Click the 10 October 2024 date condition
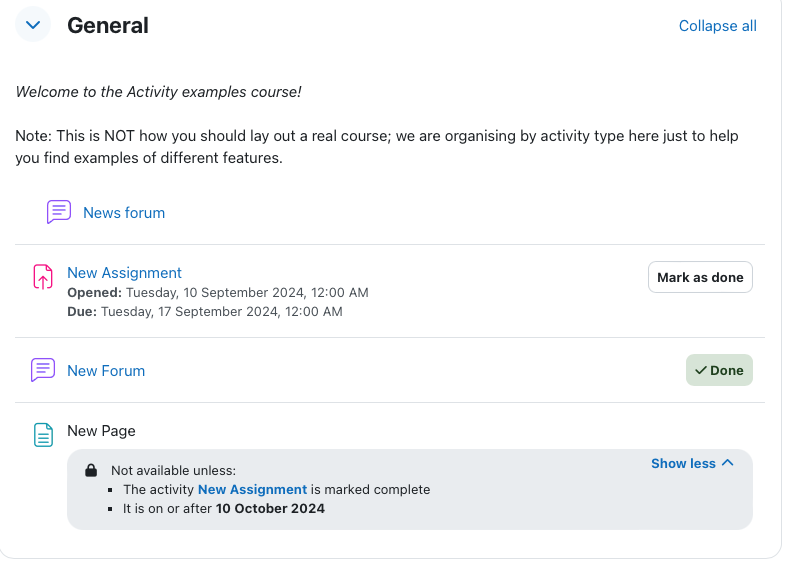This screenshot has width=799, height=575. 270,508
